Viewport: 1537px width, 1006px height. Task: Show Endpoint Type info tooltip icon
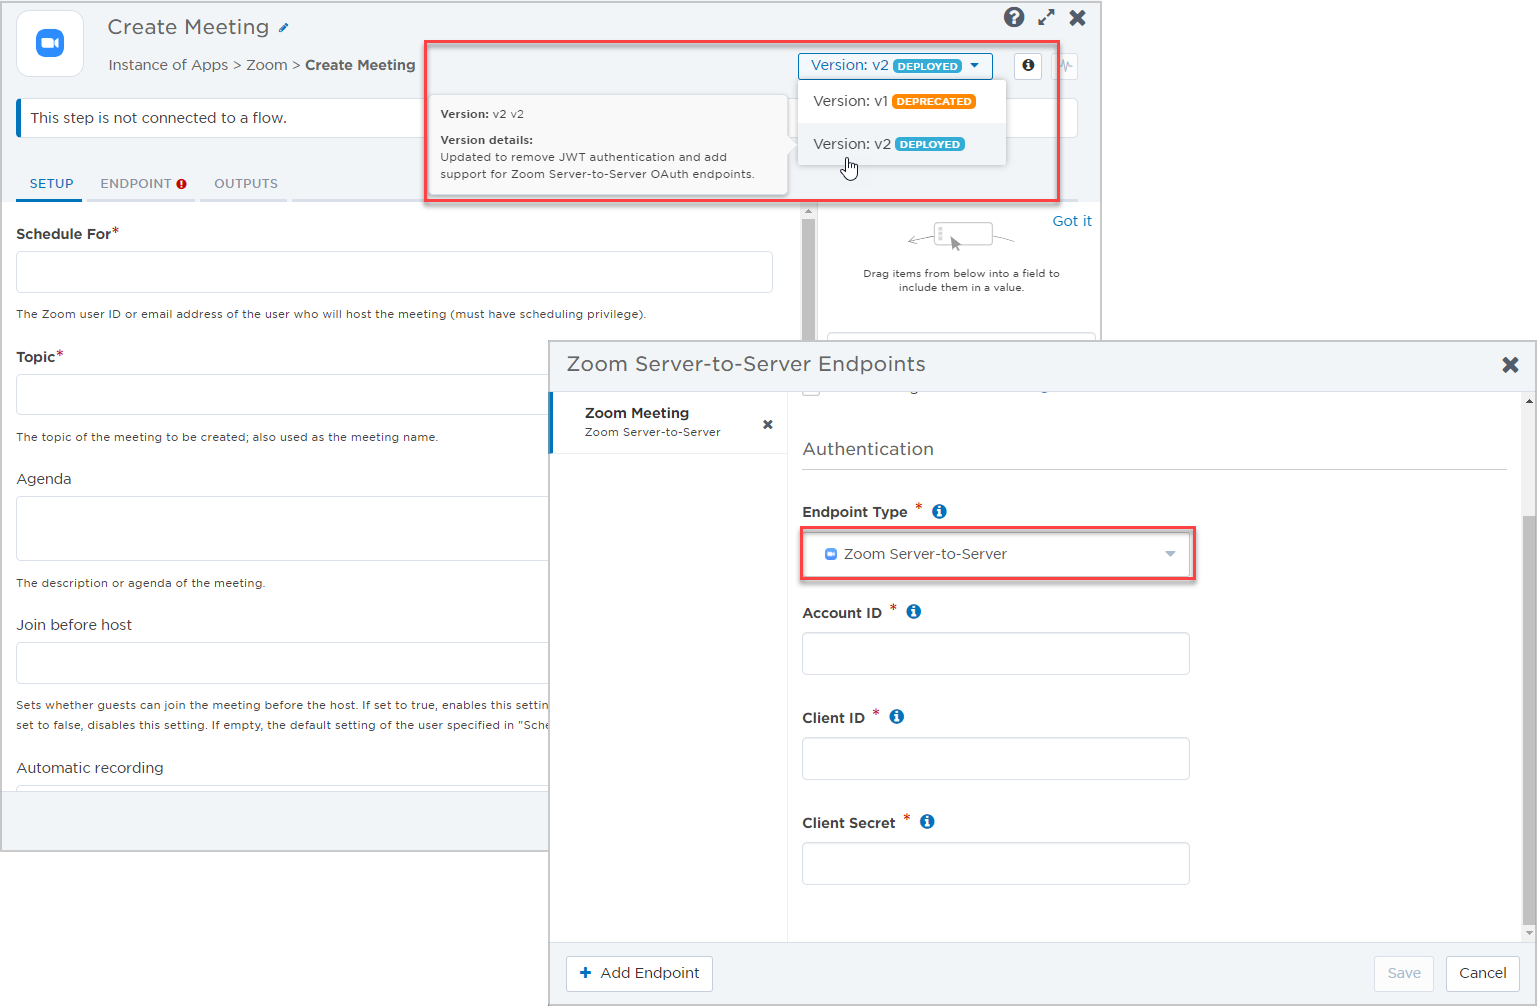click(x=939, y=512)
